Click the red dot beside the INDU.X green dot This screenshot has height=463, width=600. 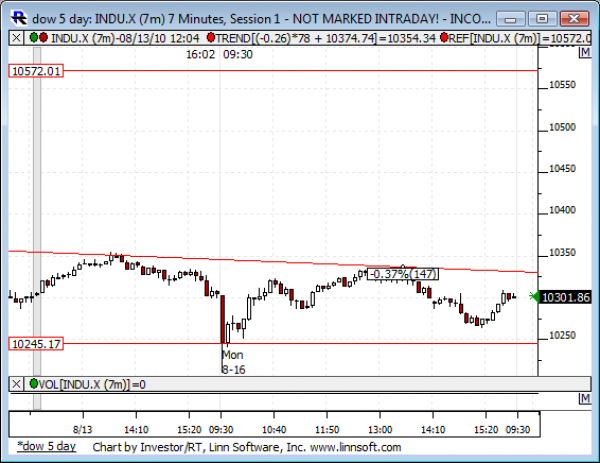[43, 37]
